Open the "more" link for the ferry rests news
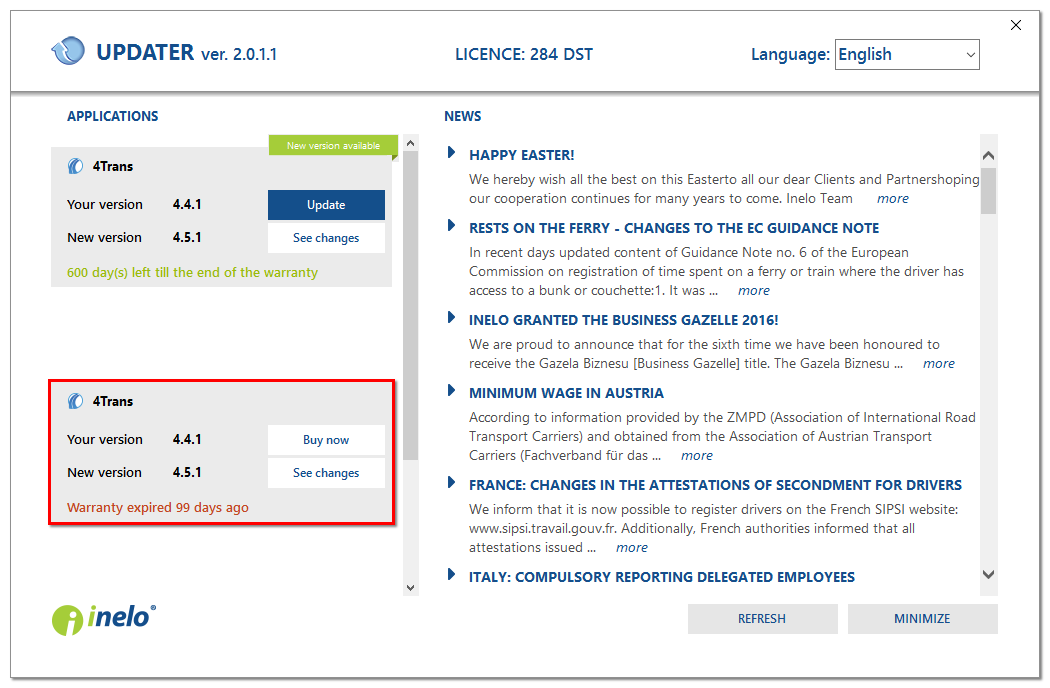 click(753, 291)
